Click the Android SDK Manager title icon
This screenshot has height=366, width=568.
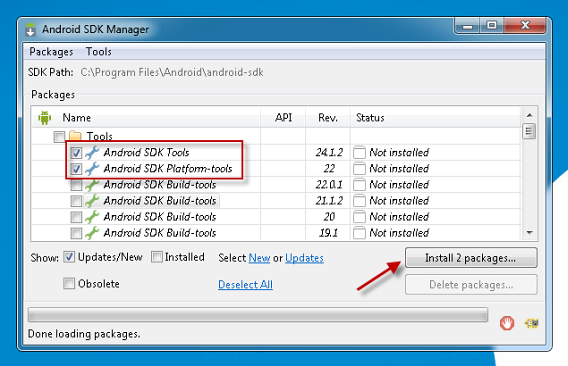coord(31,30)
